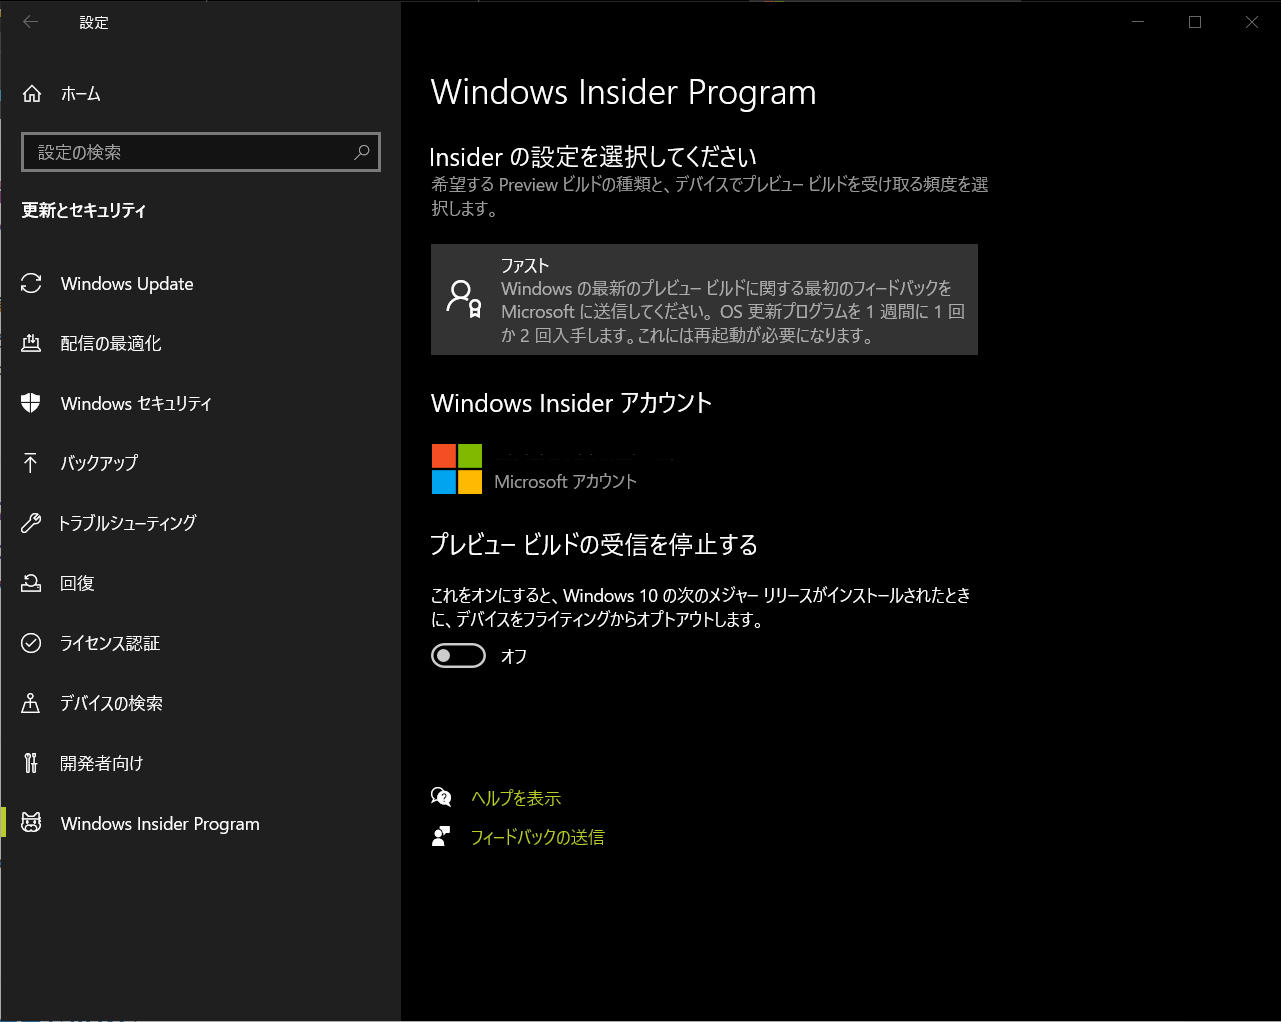The image size is (1281, 1022).
Task: Click the feedback person icon
Action: point(441,836)
